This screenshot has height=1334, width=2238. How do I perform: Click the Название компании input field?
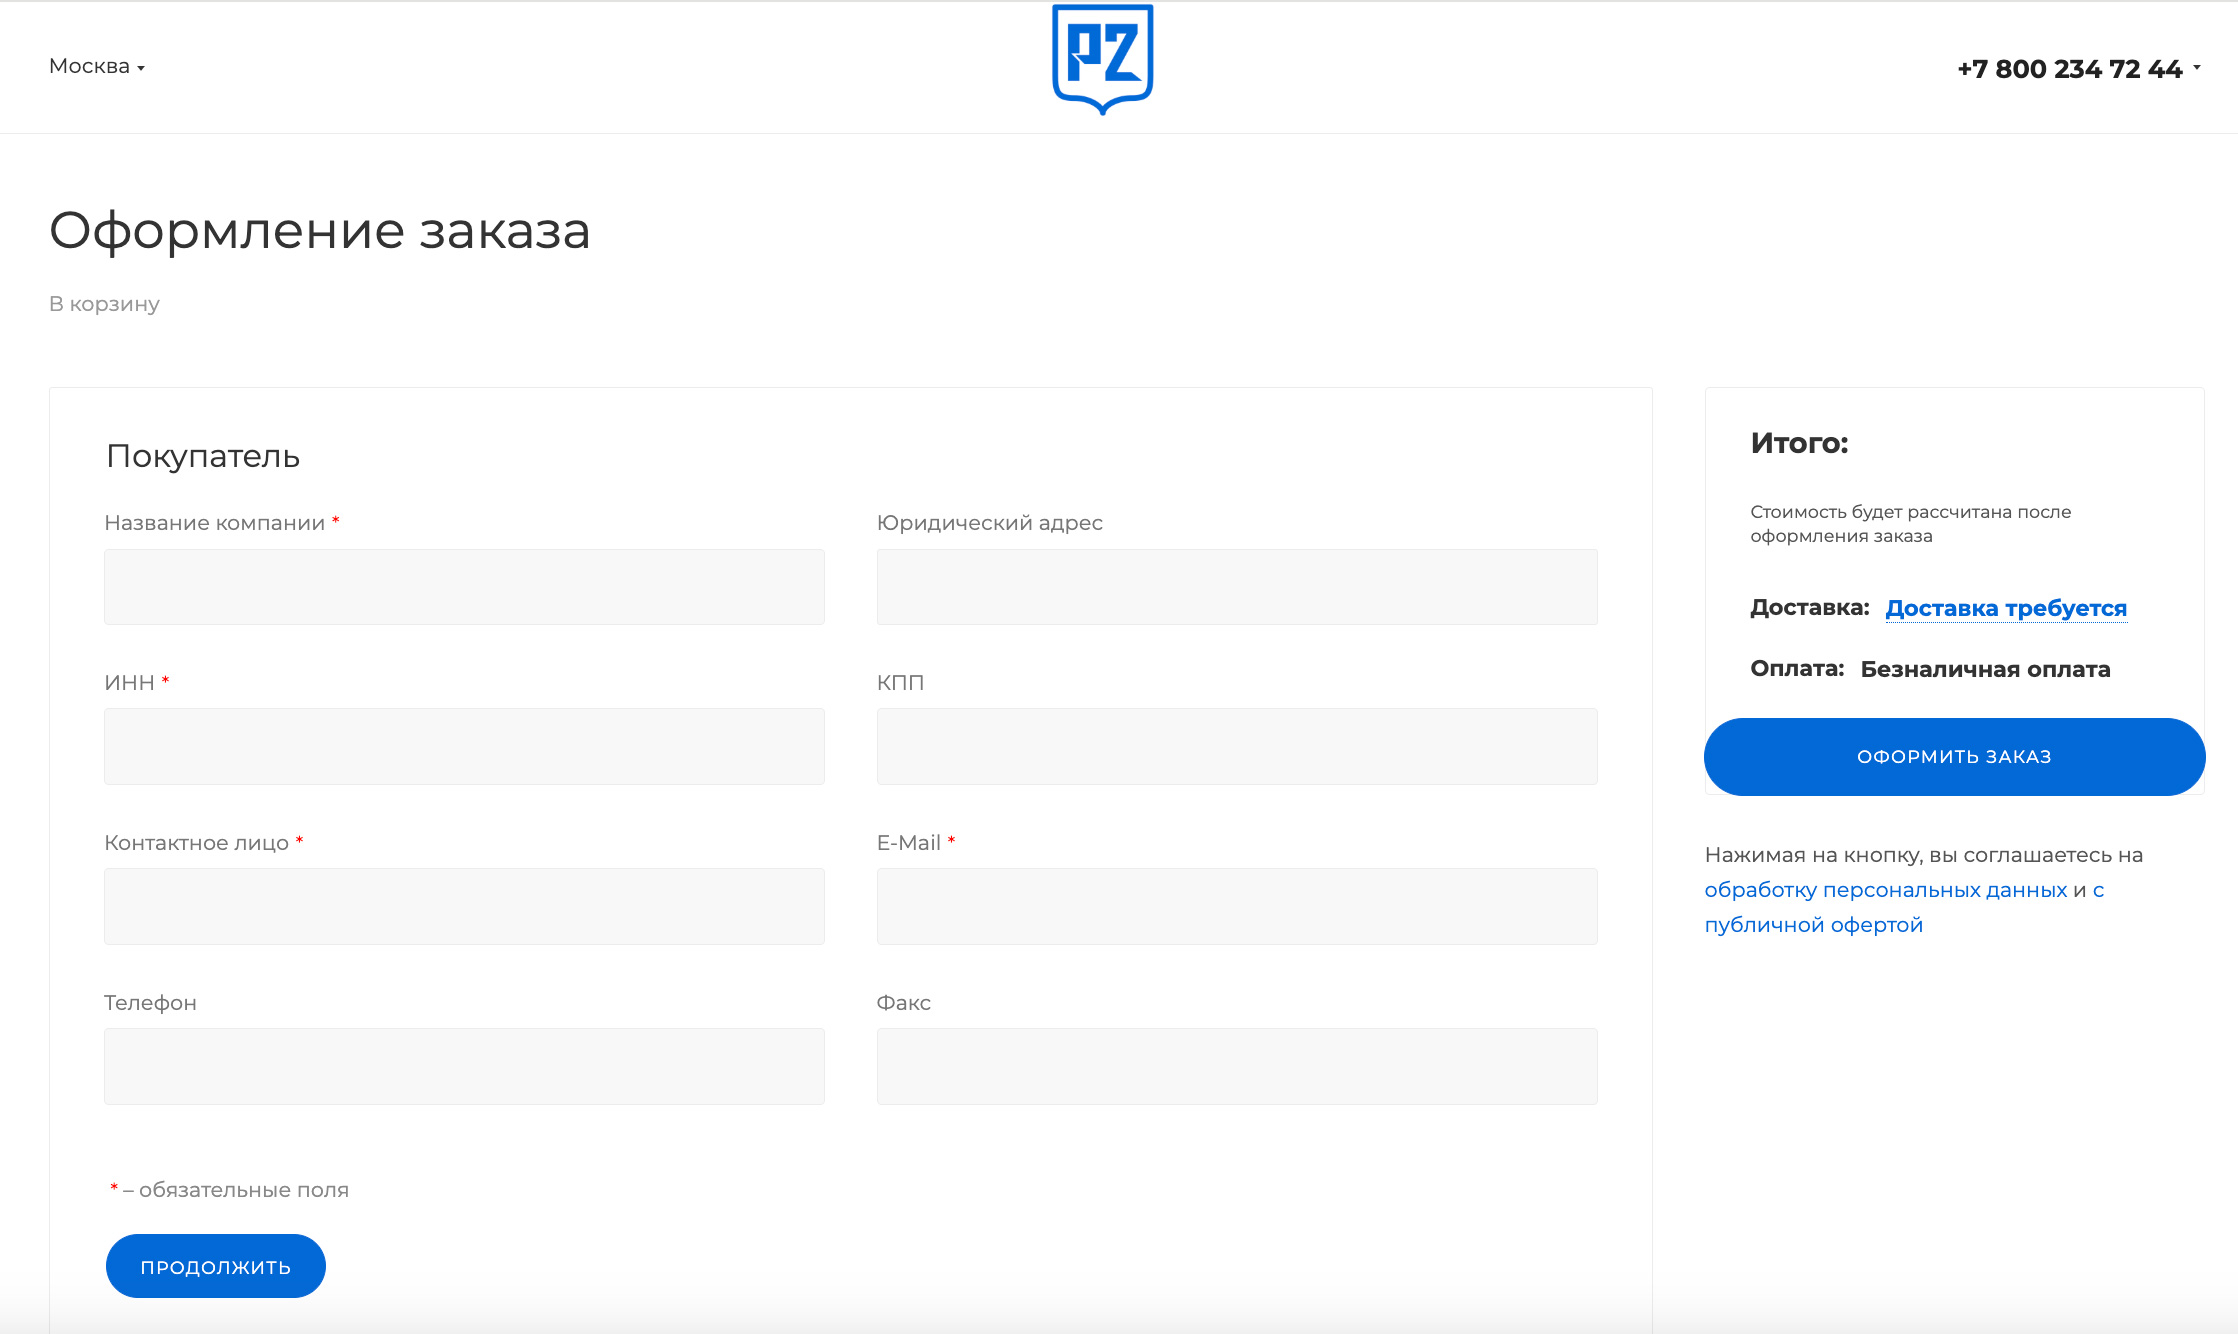click(464, 587)
